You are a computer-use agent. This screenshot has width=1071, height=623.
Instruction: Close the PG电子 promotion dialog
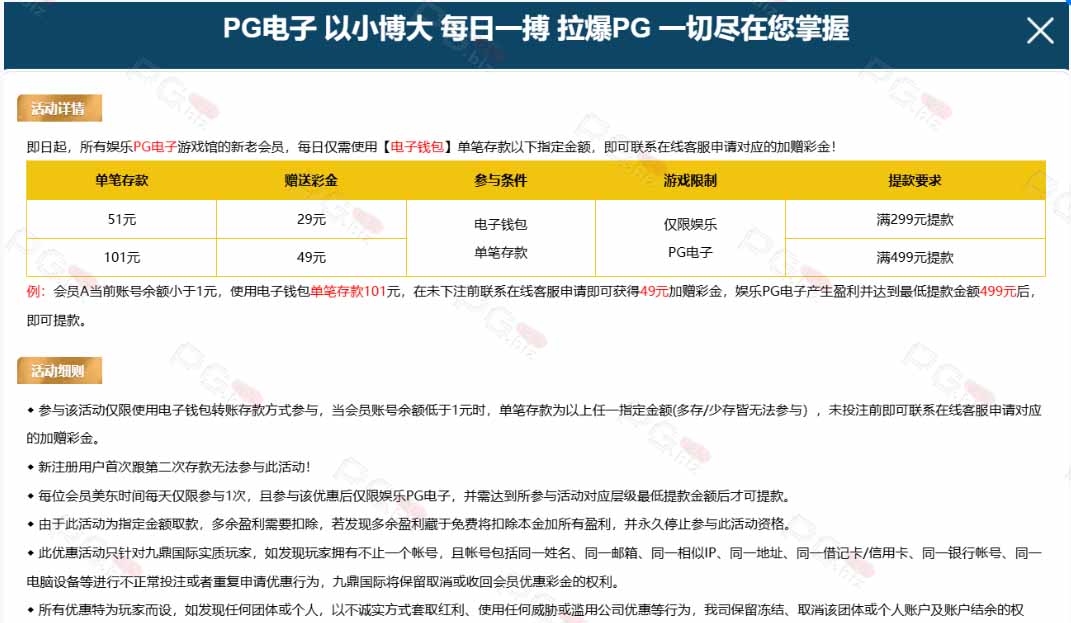pyautogui.click(x=1040, y=31)
